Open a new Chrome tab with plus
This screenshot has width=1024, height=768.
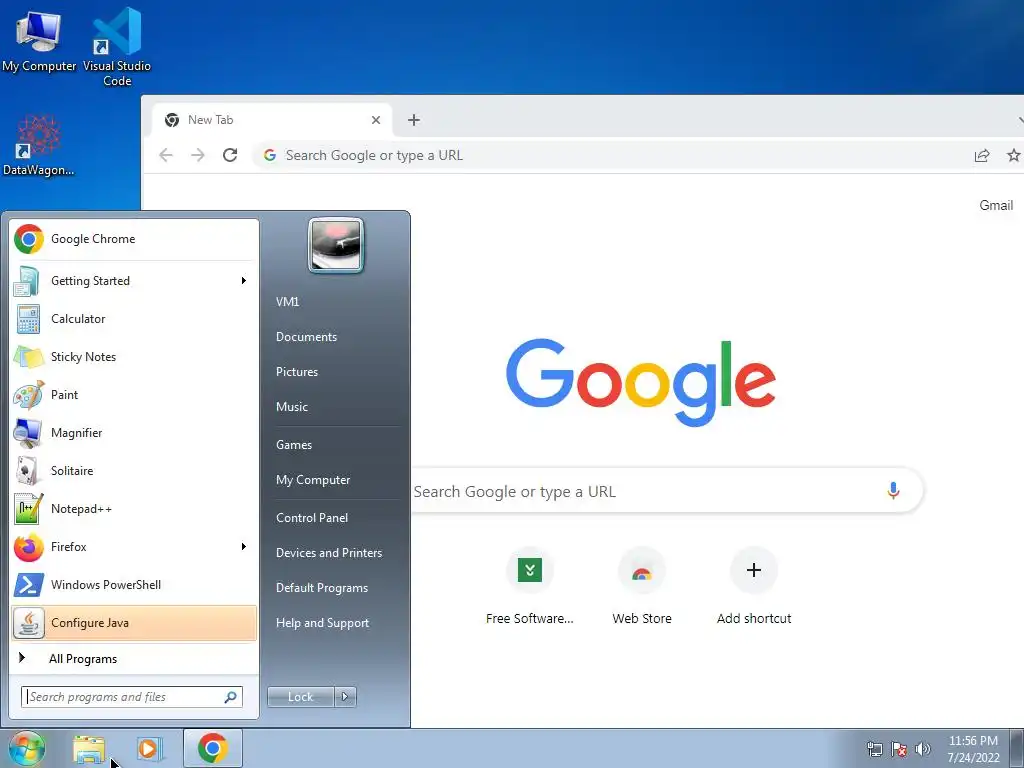tap(413, 120)
